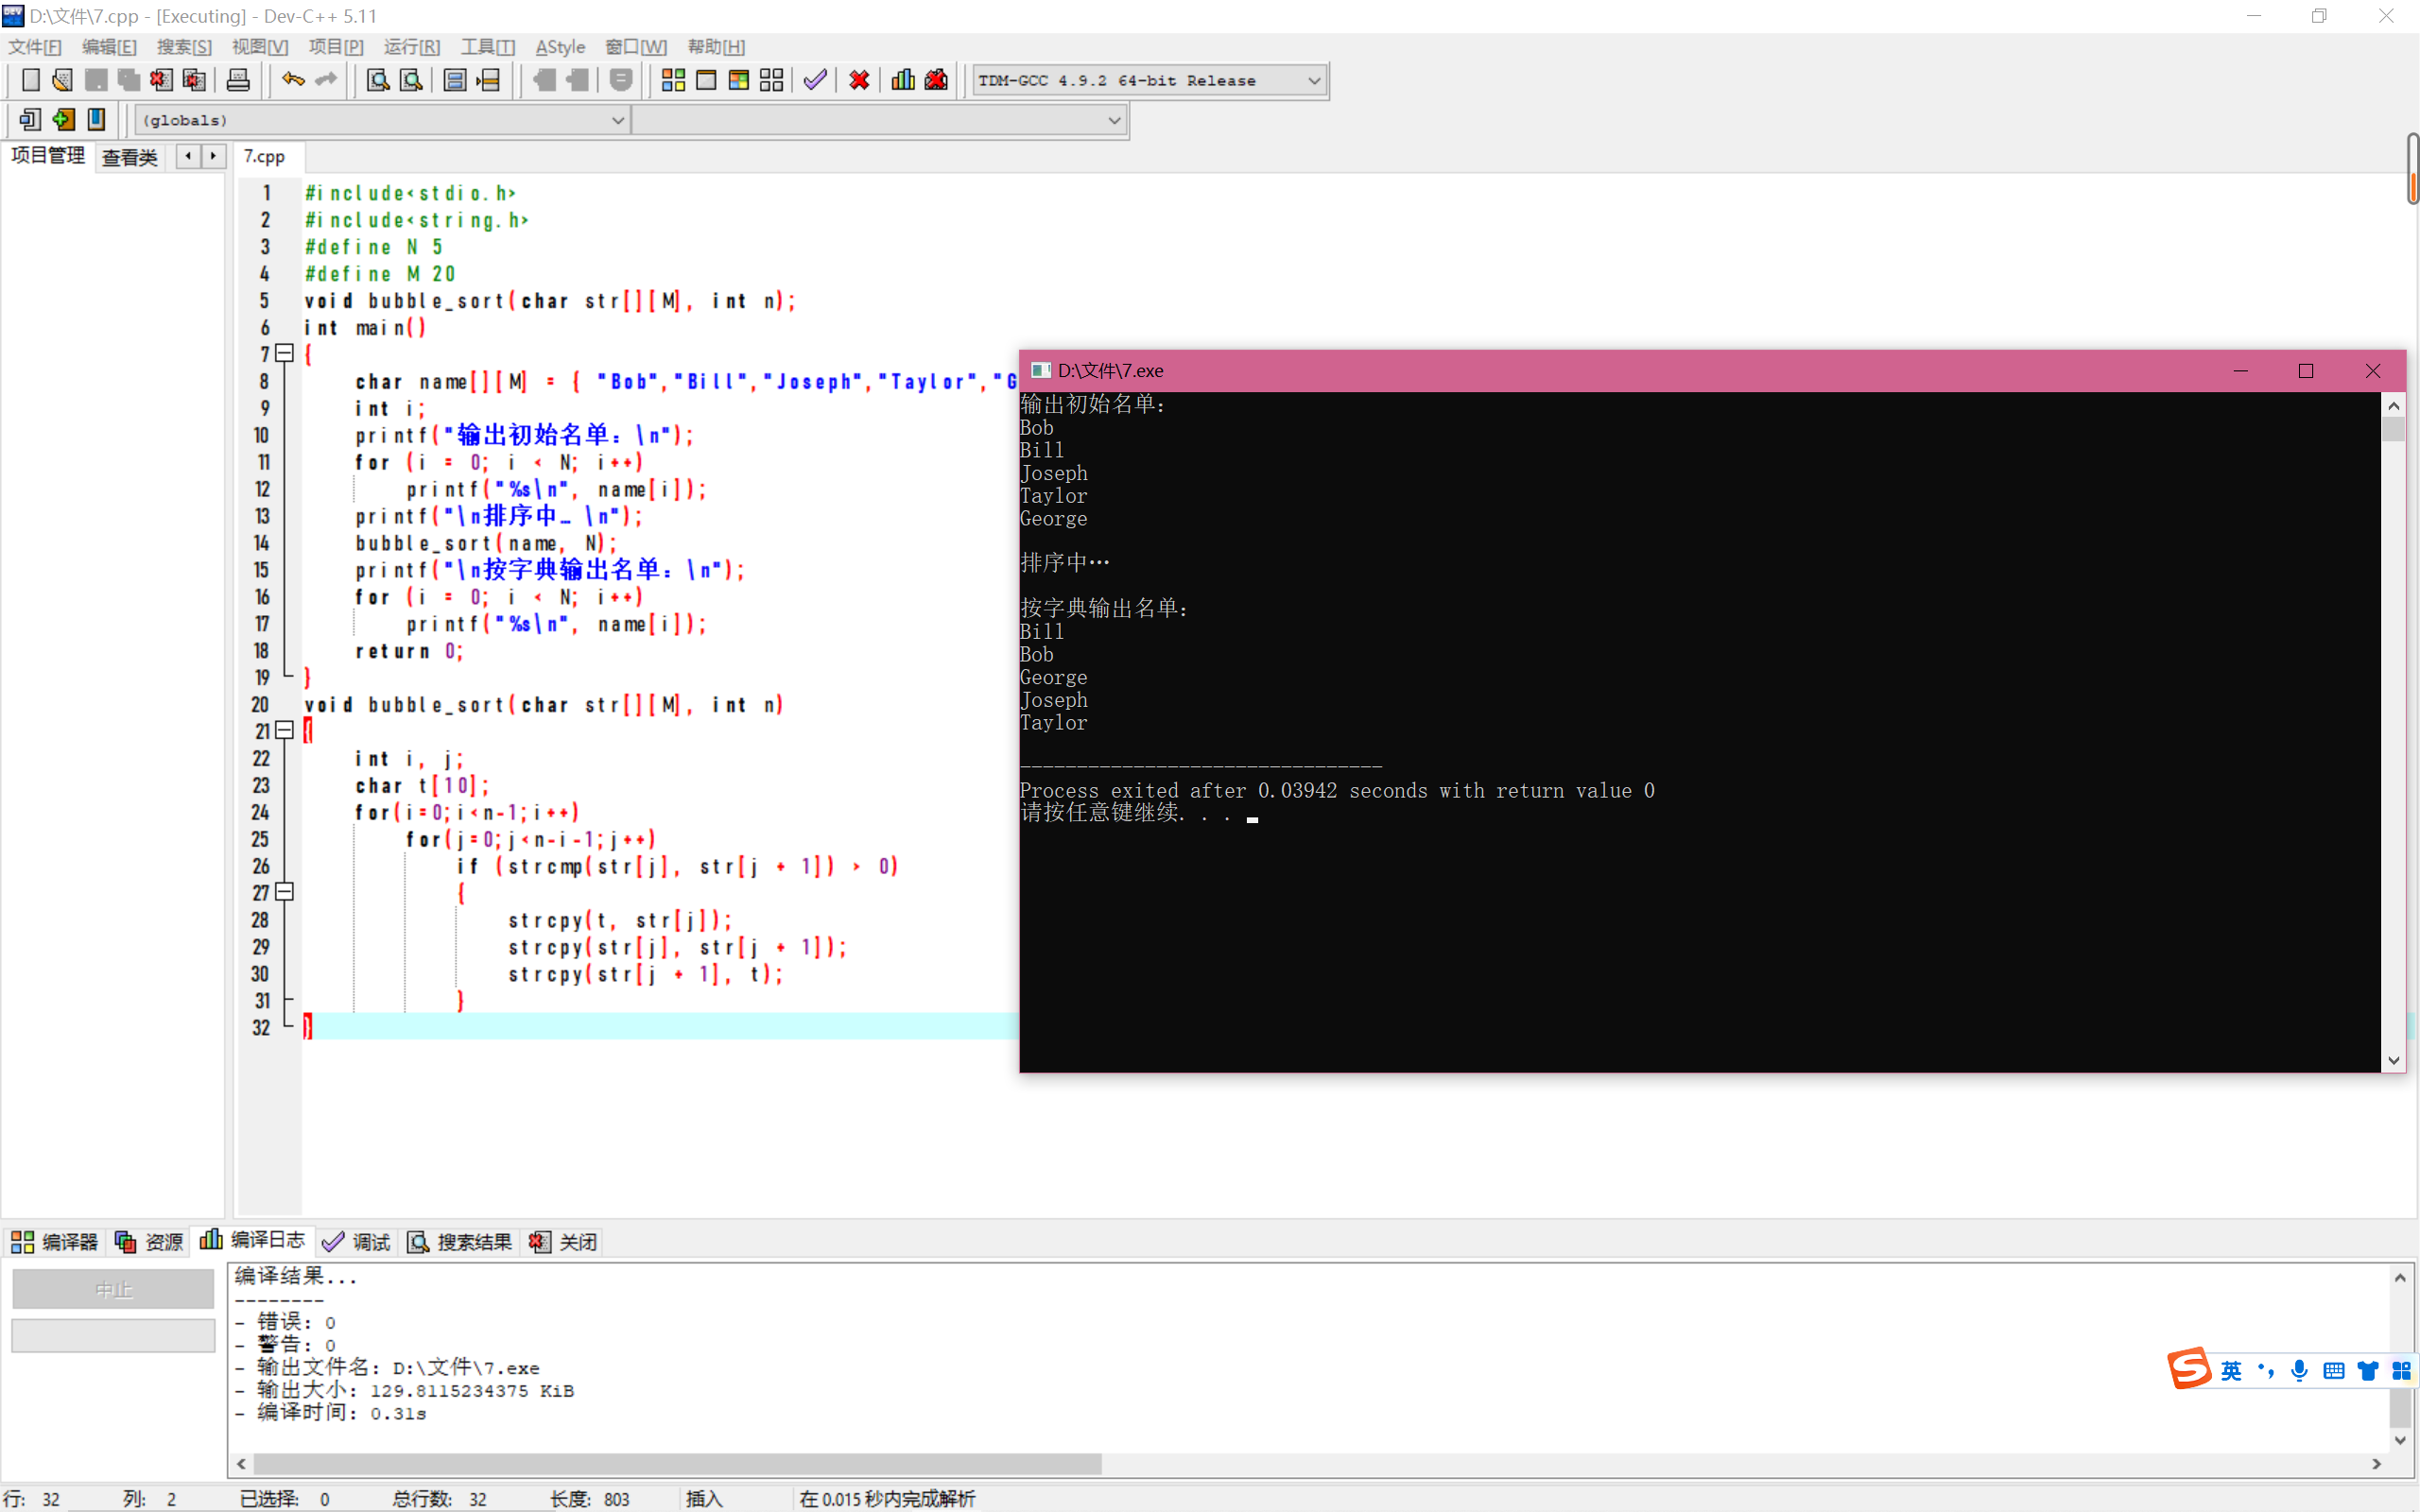
Task: Collapse the main function fold at line 7
Action: pyautogui.click(x=285, y=353)
